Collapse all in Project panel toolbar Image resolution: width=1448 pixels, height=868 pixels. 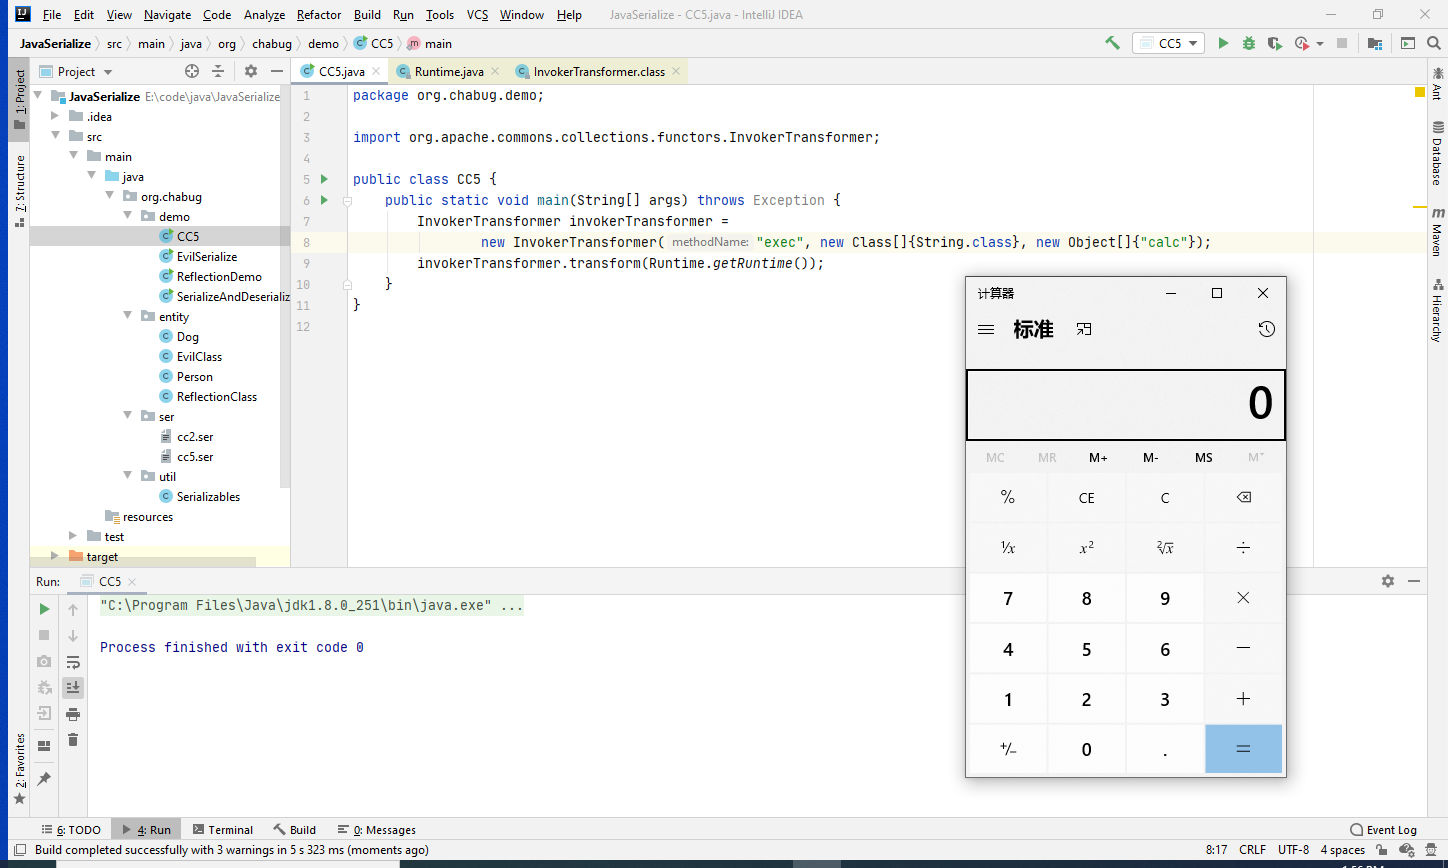(x=219, y=71)
